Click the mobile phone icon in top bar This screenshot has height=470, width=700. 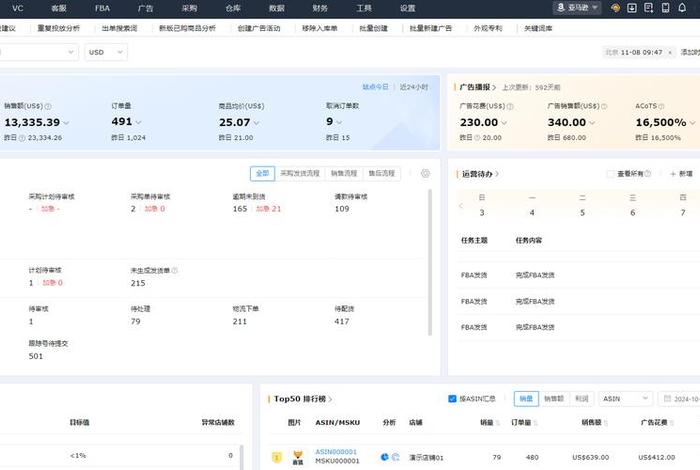(665, 8)
